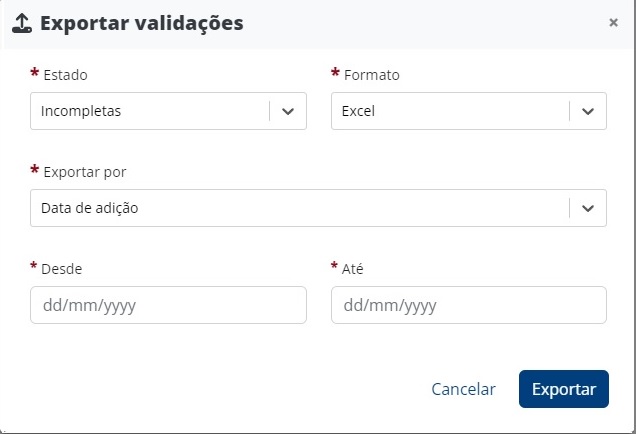This screenshot has height=434, width=636.
Task: Click the Incompletas value in Estado
Action: pos(82,111)
